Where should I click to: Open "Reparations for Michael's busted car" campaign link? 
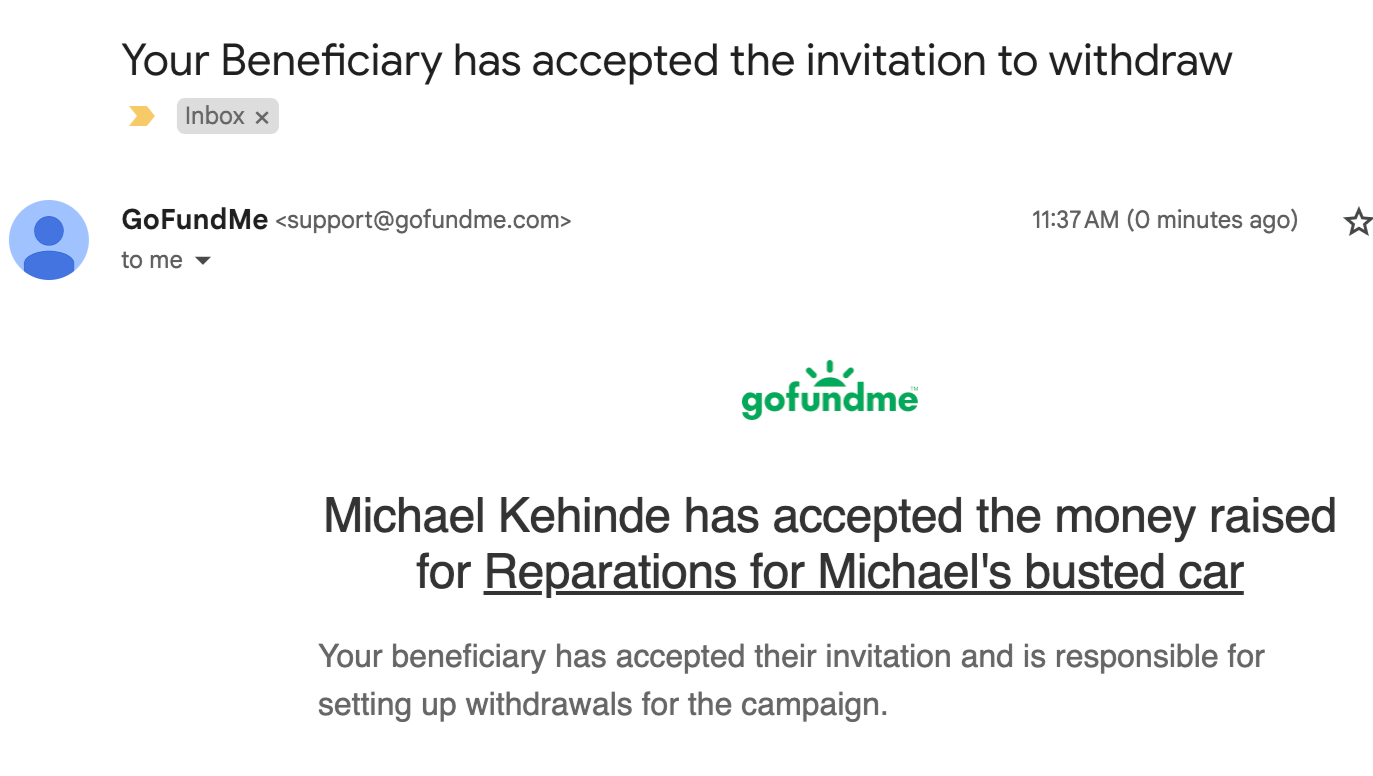pos(864,572)
